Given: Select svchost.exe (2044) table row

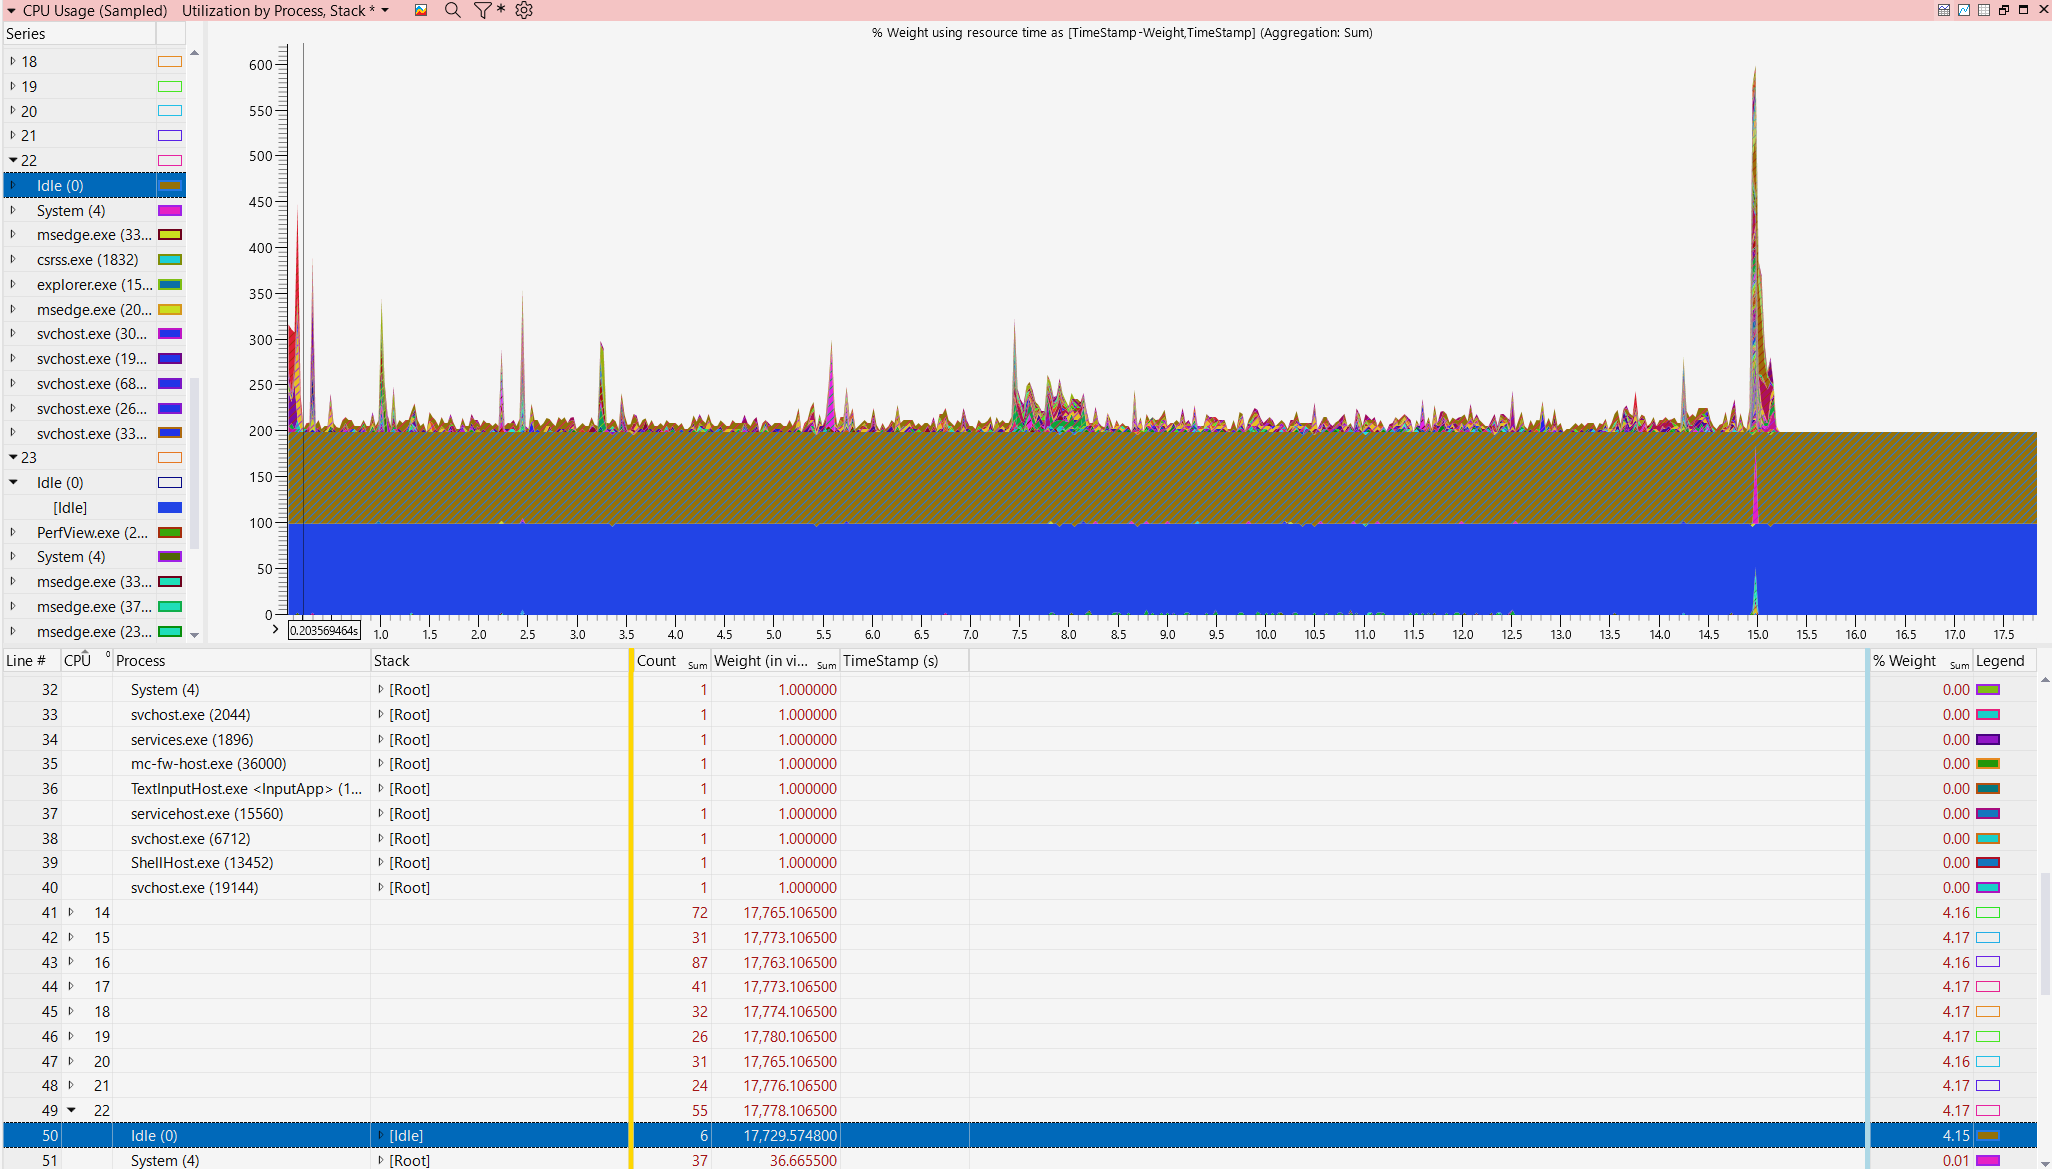Looking at the screenshot, I should (190, 715).
